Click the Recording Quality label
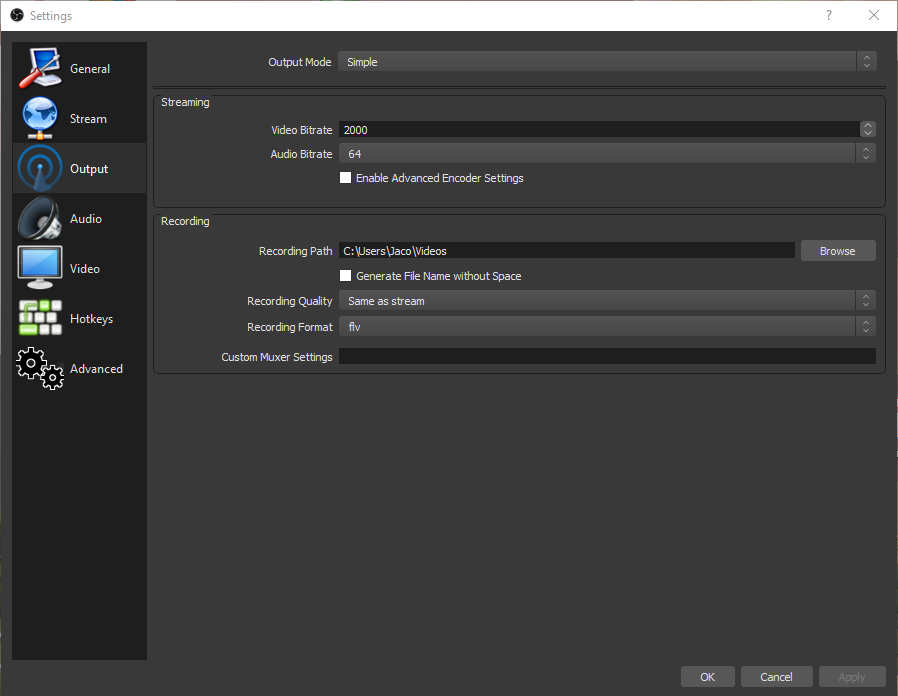The height and width of the screenshot is (696, 898). tap(289, 301)
